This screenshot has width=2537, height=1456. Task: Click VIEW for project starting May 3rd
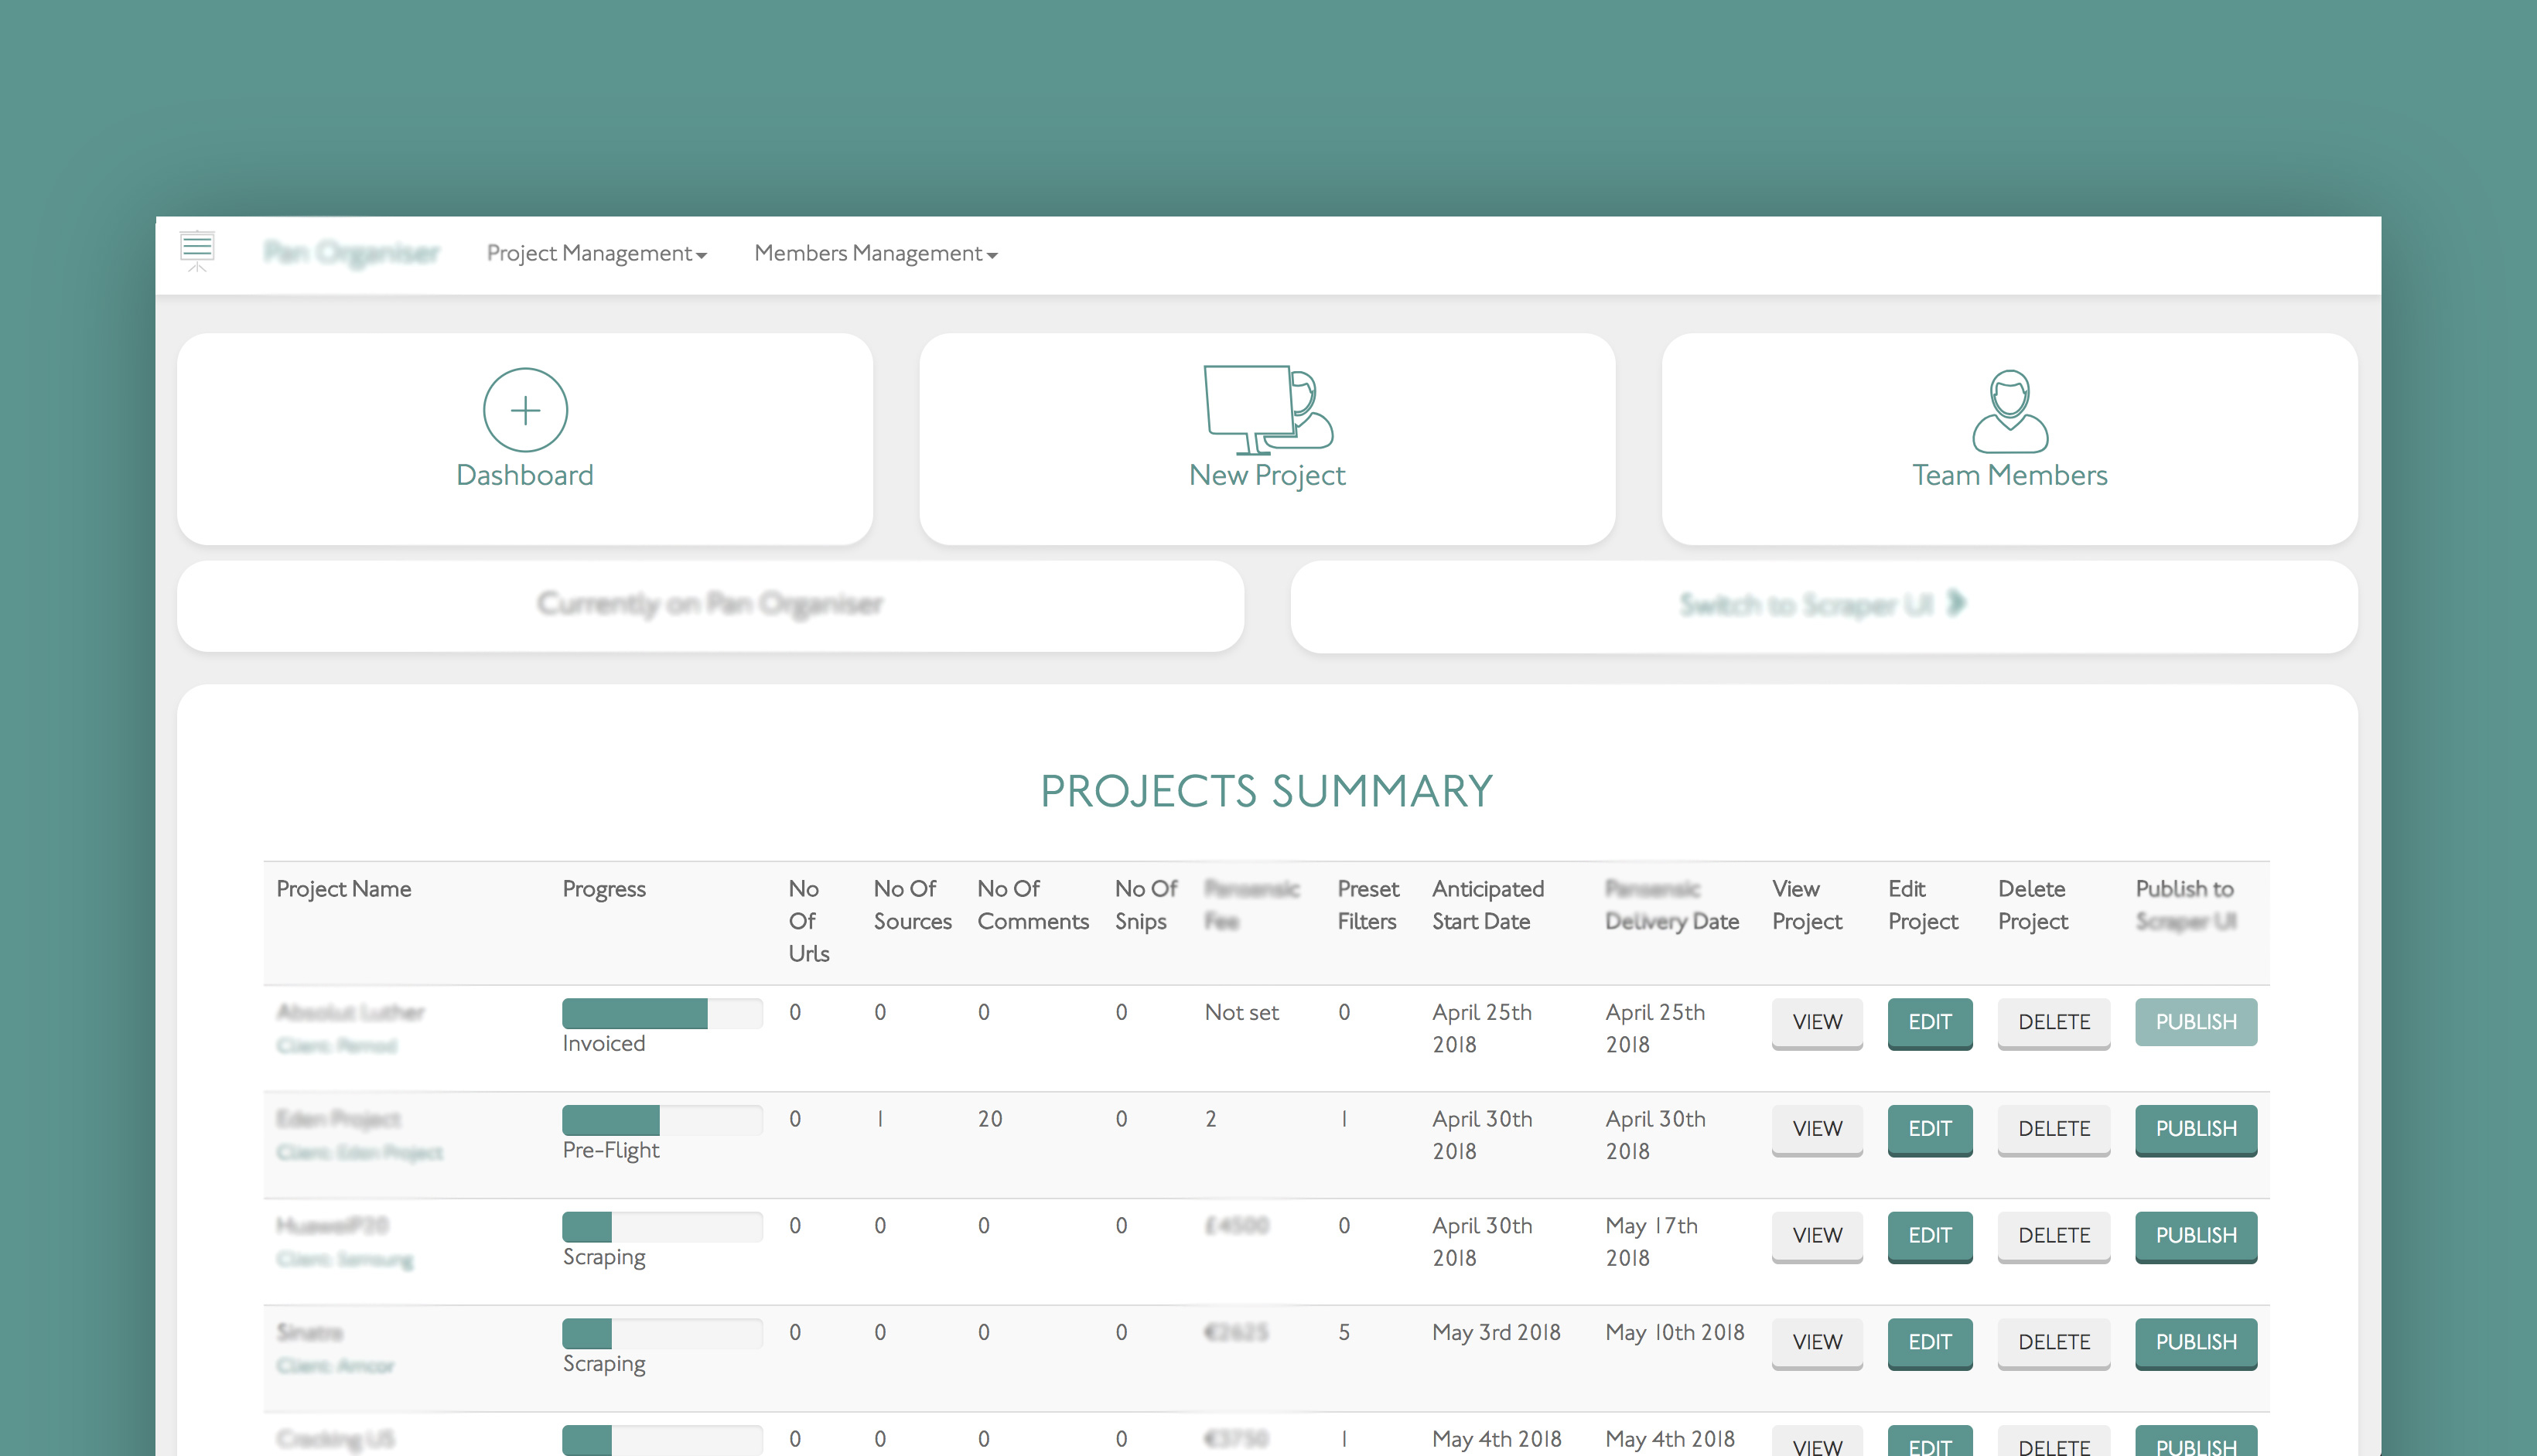(1817, 1343)
